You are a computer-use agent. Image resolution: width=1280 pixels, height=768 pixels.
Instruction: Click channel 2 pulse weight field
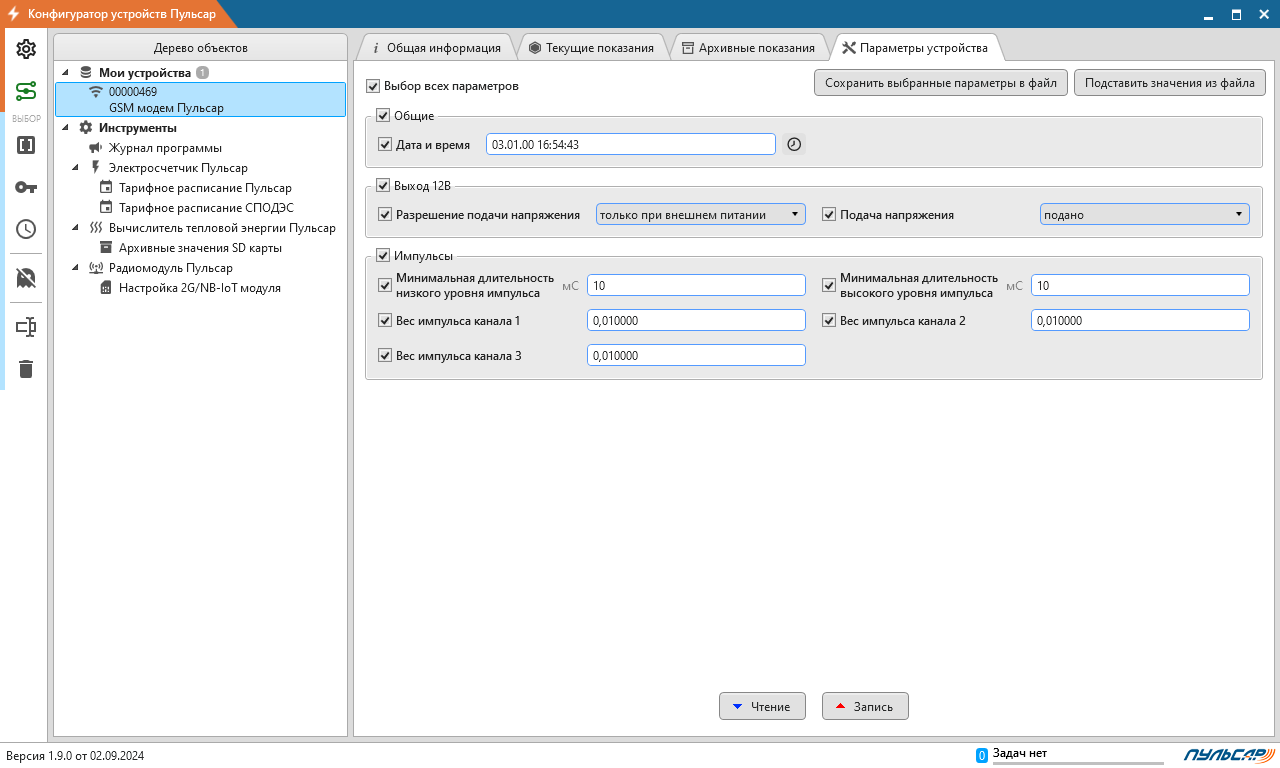point(1140,320)
